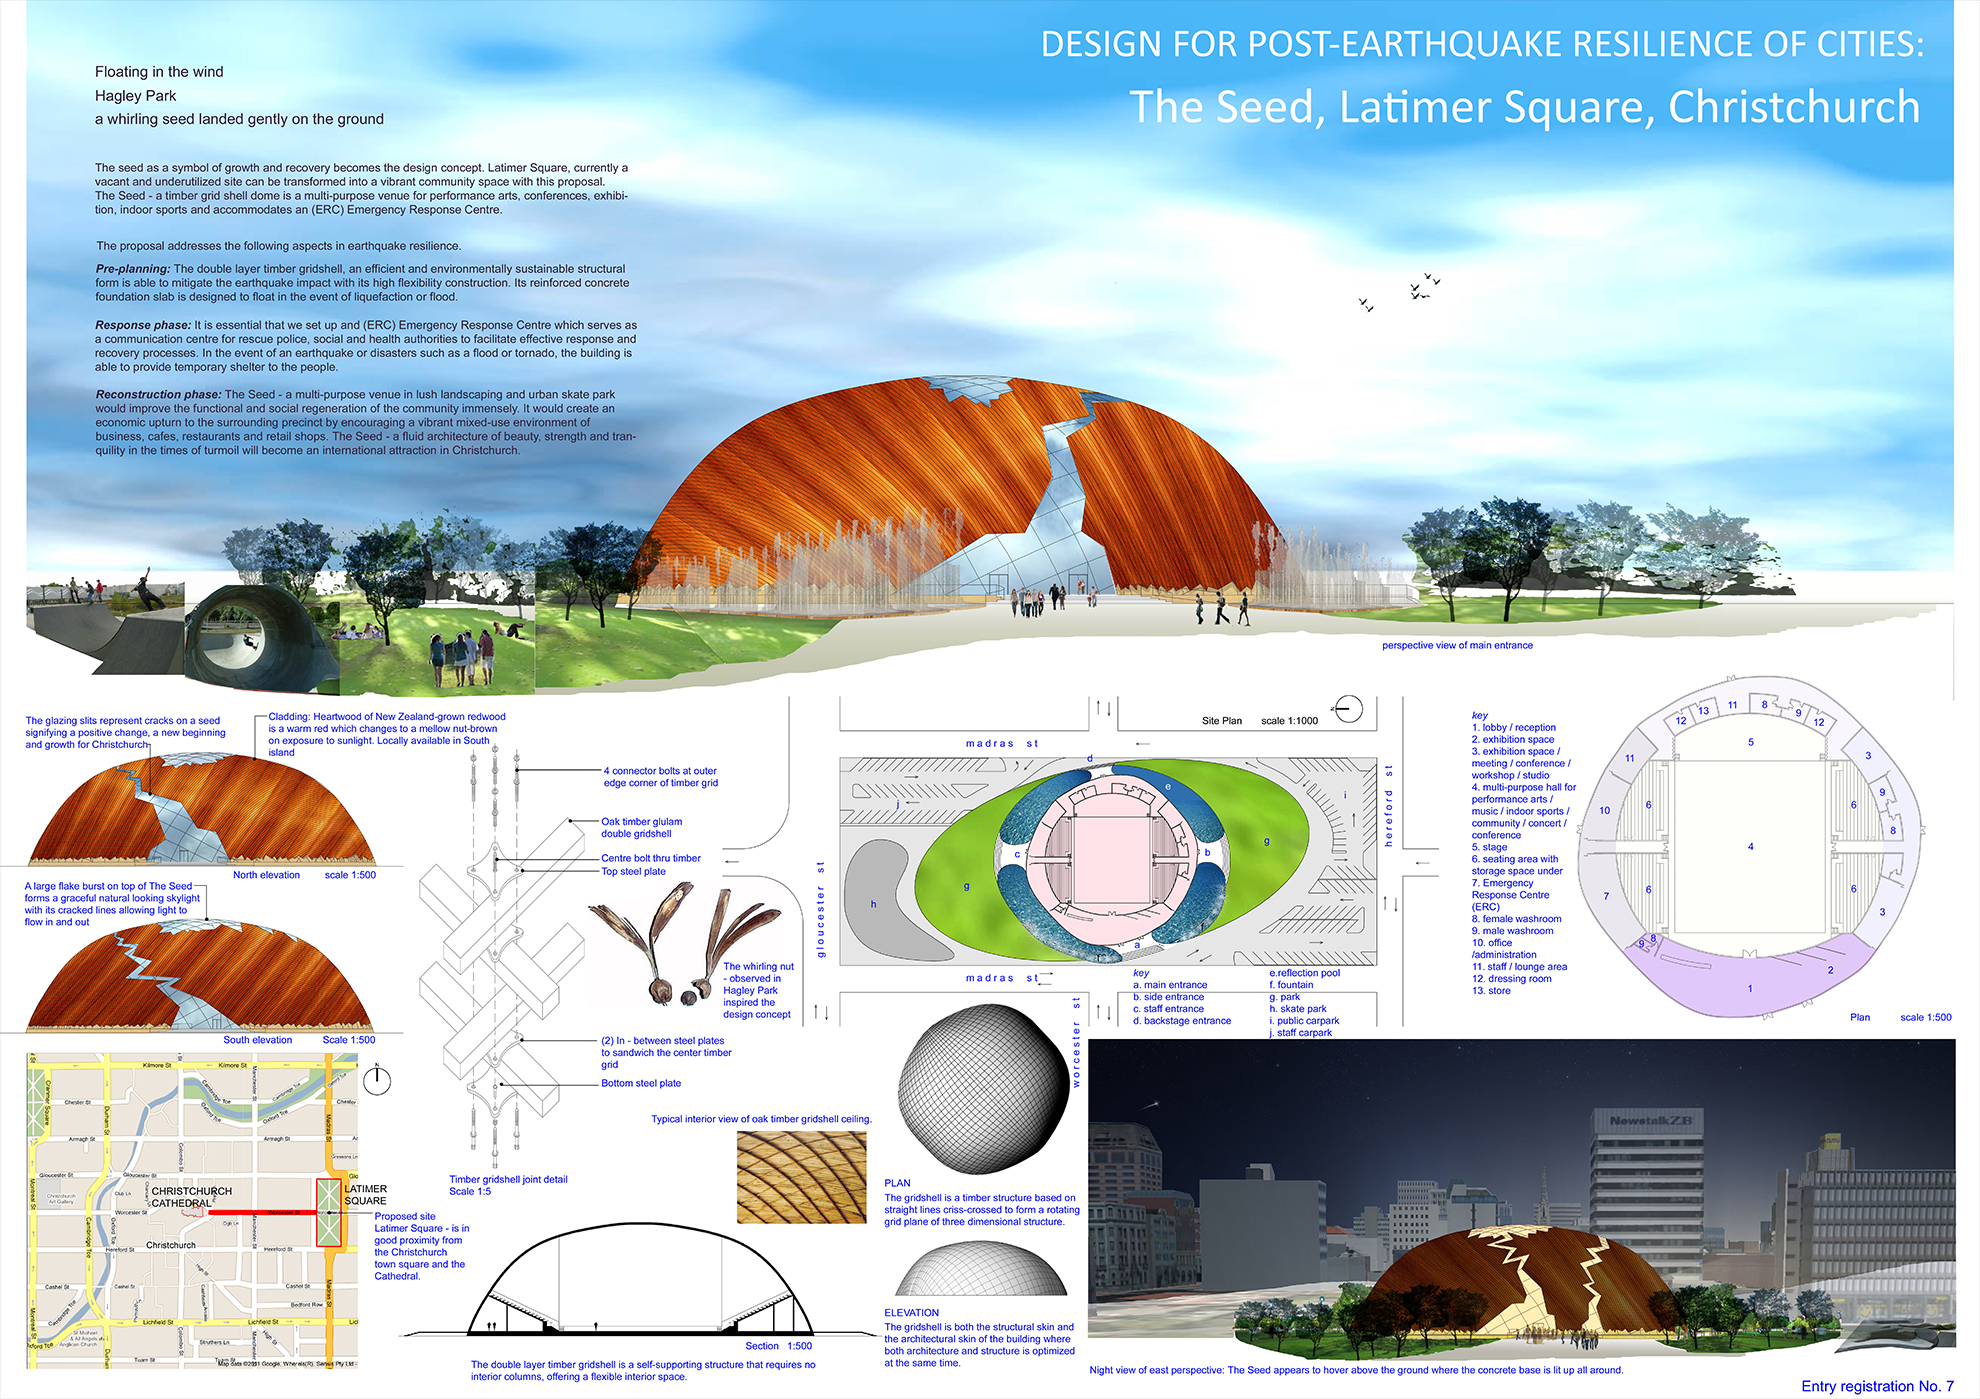This screenshot has height=1399, width=1980.
Task: Click site key 'f. fountain'
Action: [1291, 985]
